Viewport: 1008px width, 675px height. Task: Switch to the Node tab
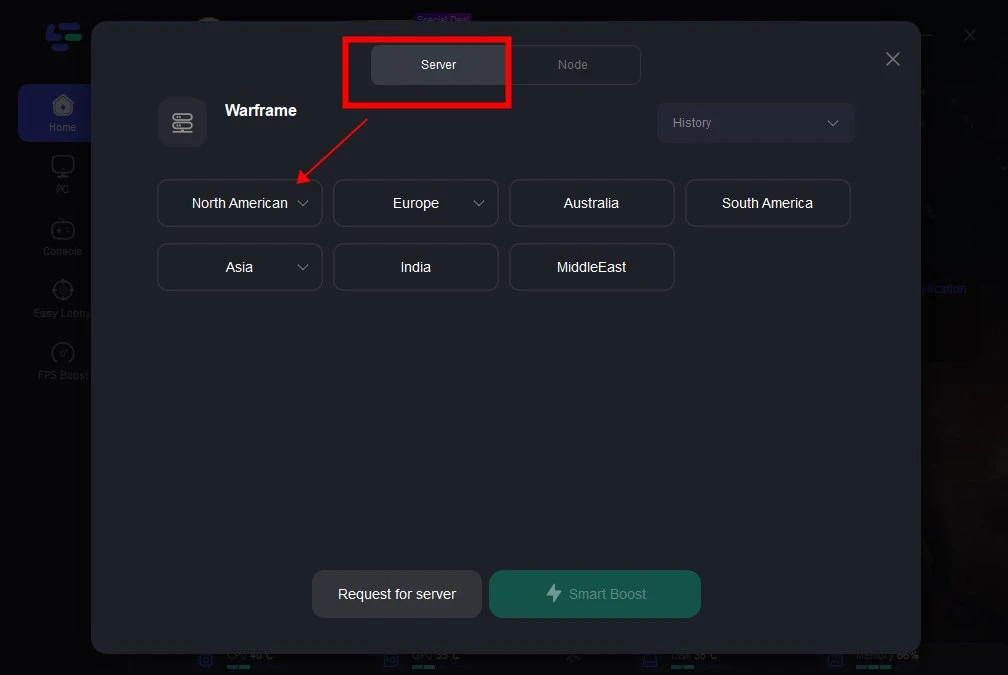click(x=572, y=65)
